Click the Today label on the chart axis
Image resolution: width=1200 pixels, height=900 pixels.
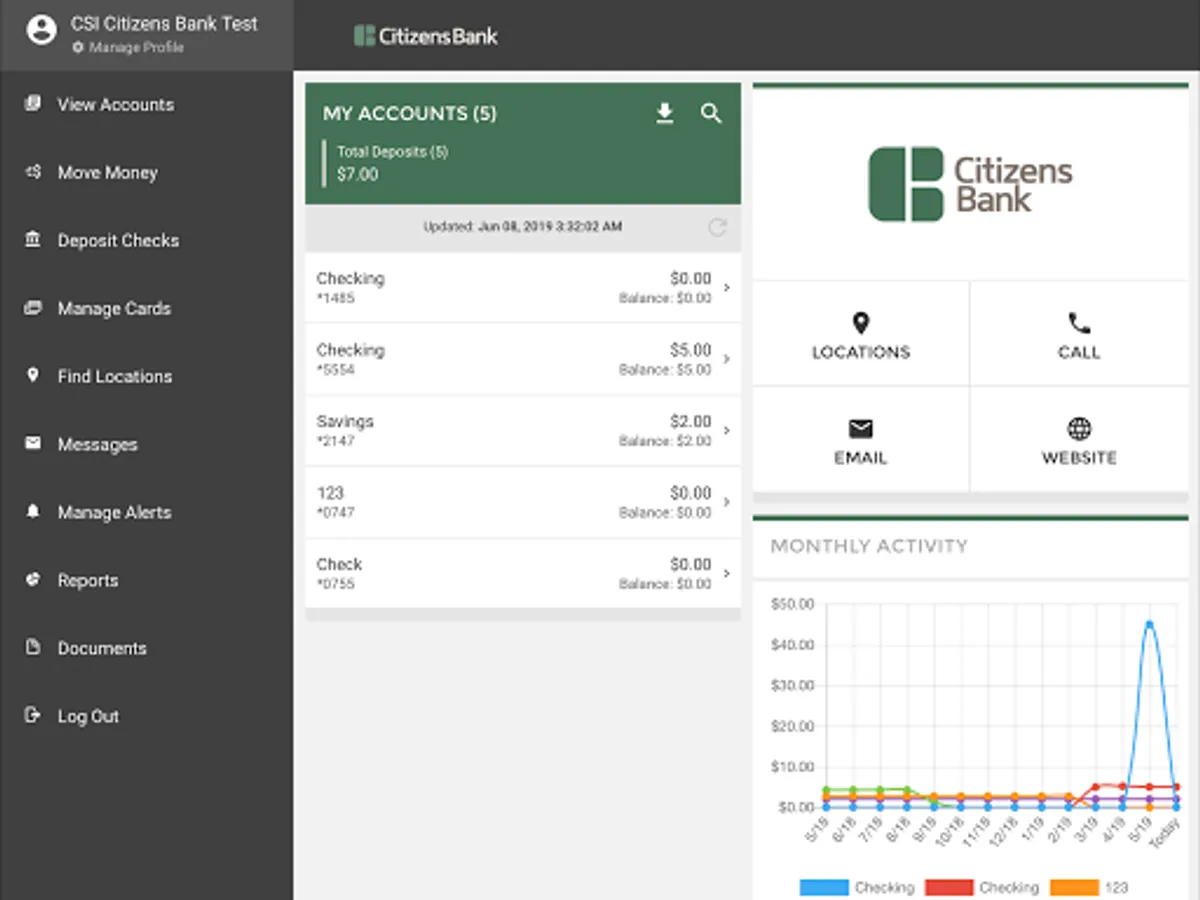coord(1166,833)
